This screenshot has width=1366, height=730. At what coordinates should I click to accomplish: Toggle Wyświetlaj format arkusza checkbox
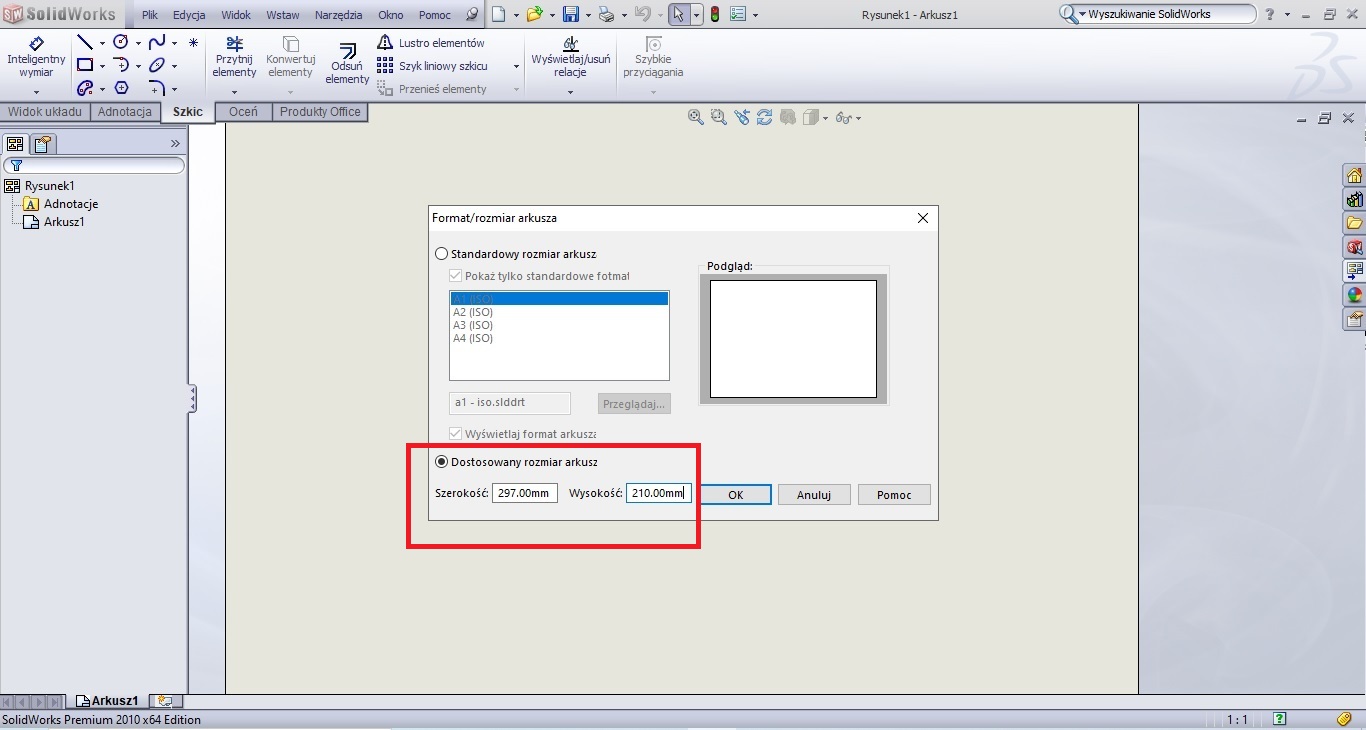click(456, 434)
